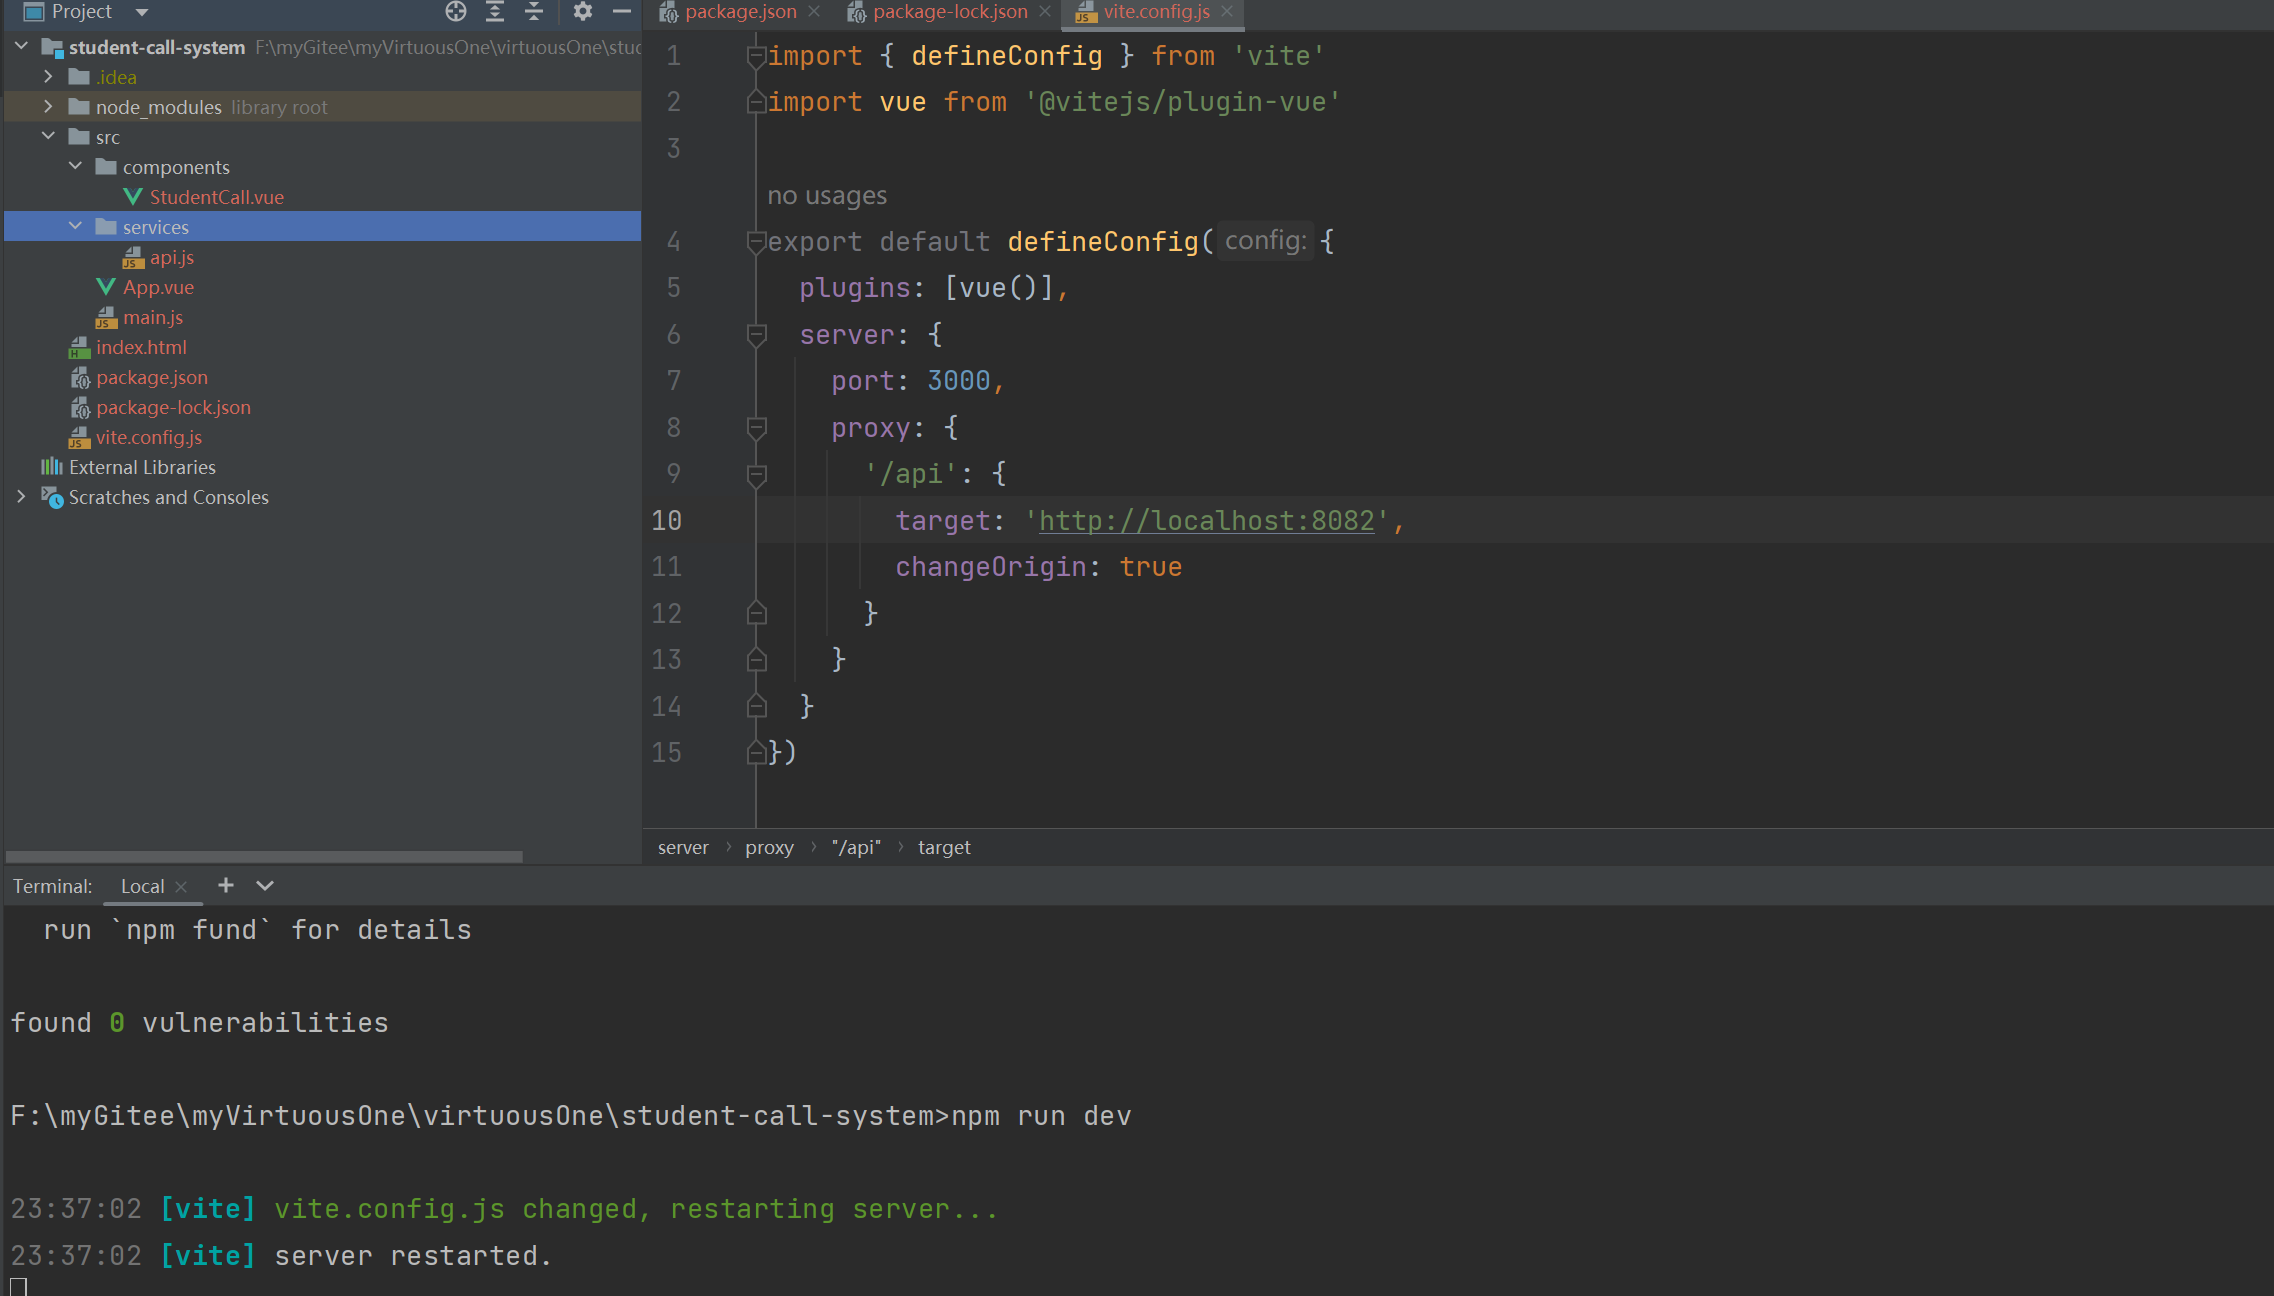Click the Scratches and Consoles icon

52,497
